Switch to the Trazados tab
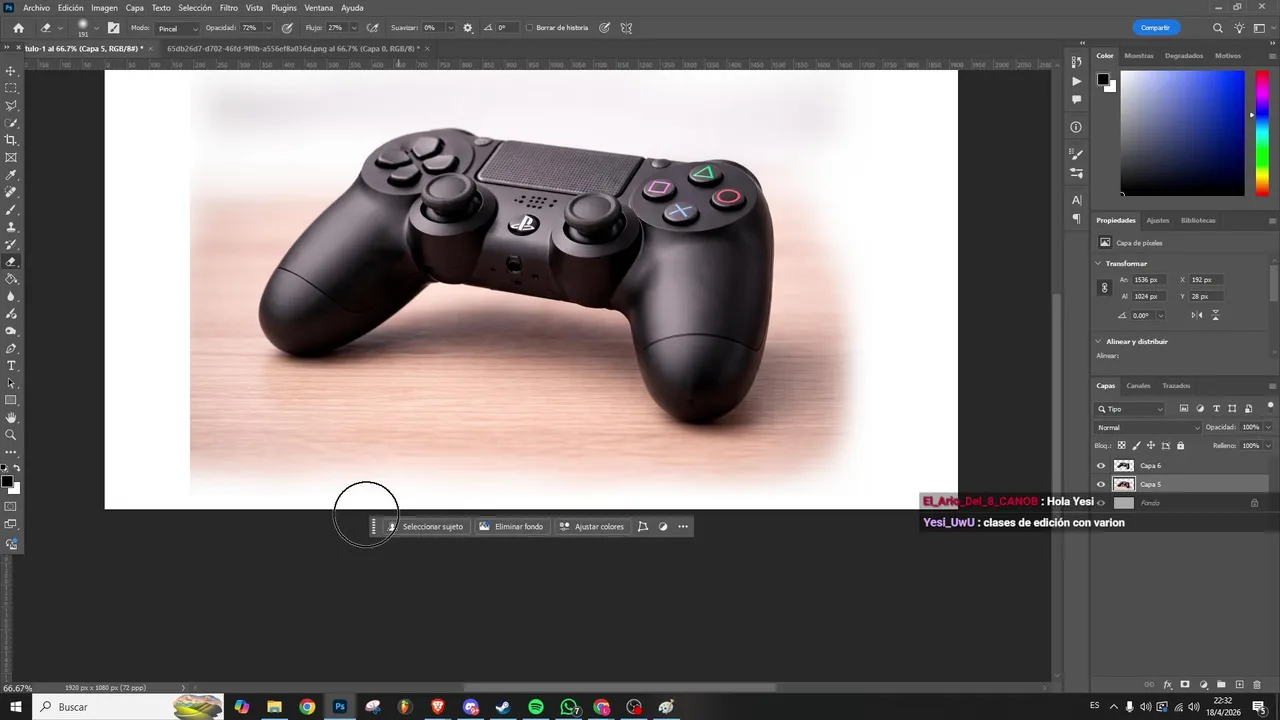 click(x=1176, y=386)
